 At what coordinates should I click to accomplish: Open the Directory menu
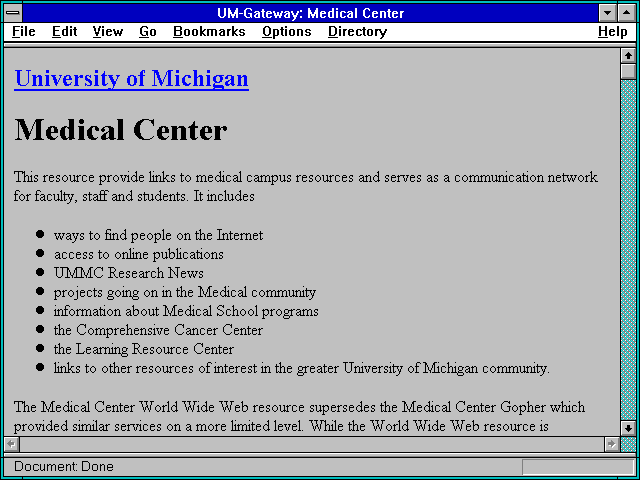pyautogui.click(x=358, y=32)
